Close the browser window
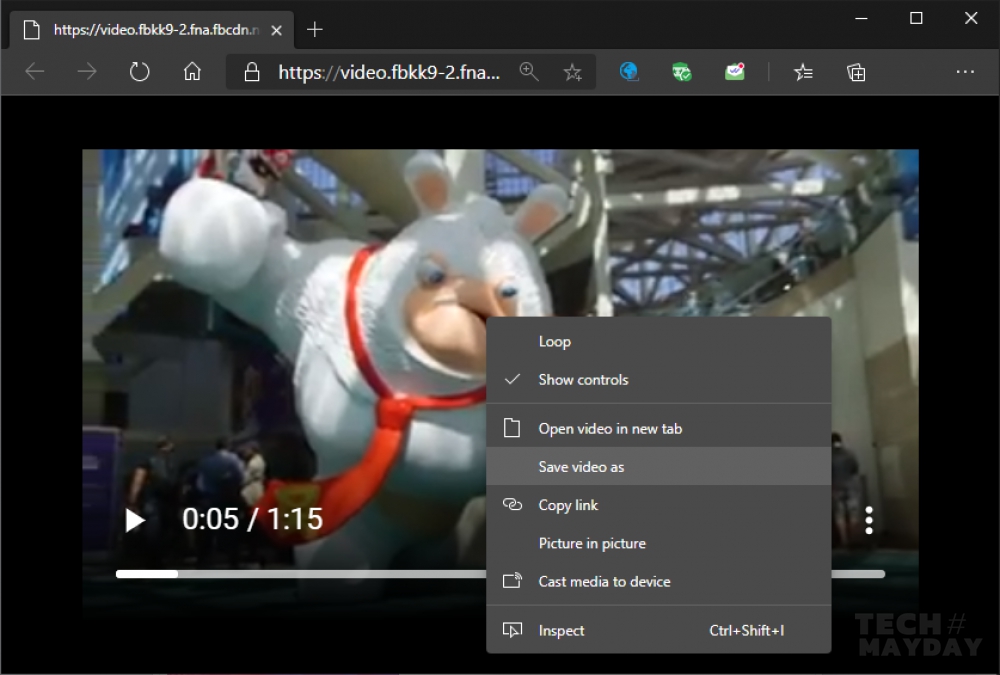The width and height of the screenshot is (1000, 675). [x=971, y=19]
